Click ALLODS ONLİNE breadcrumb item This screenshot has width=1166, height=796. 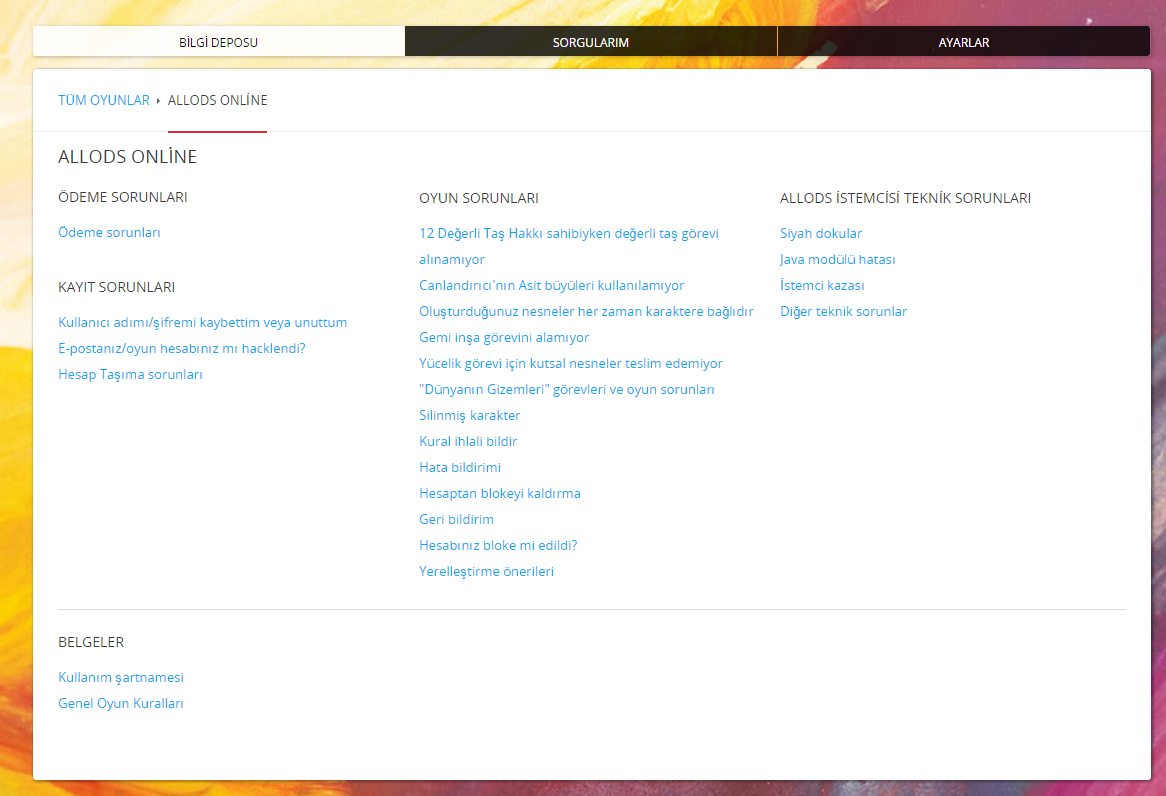point(217,100)
